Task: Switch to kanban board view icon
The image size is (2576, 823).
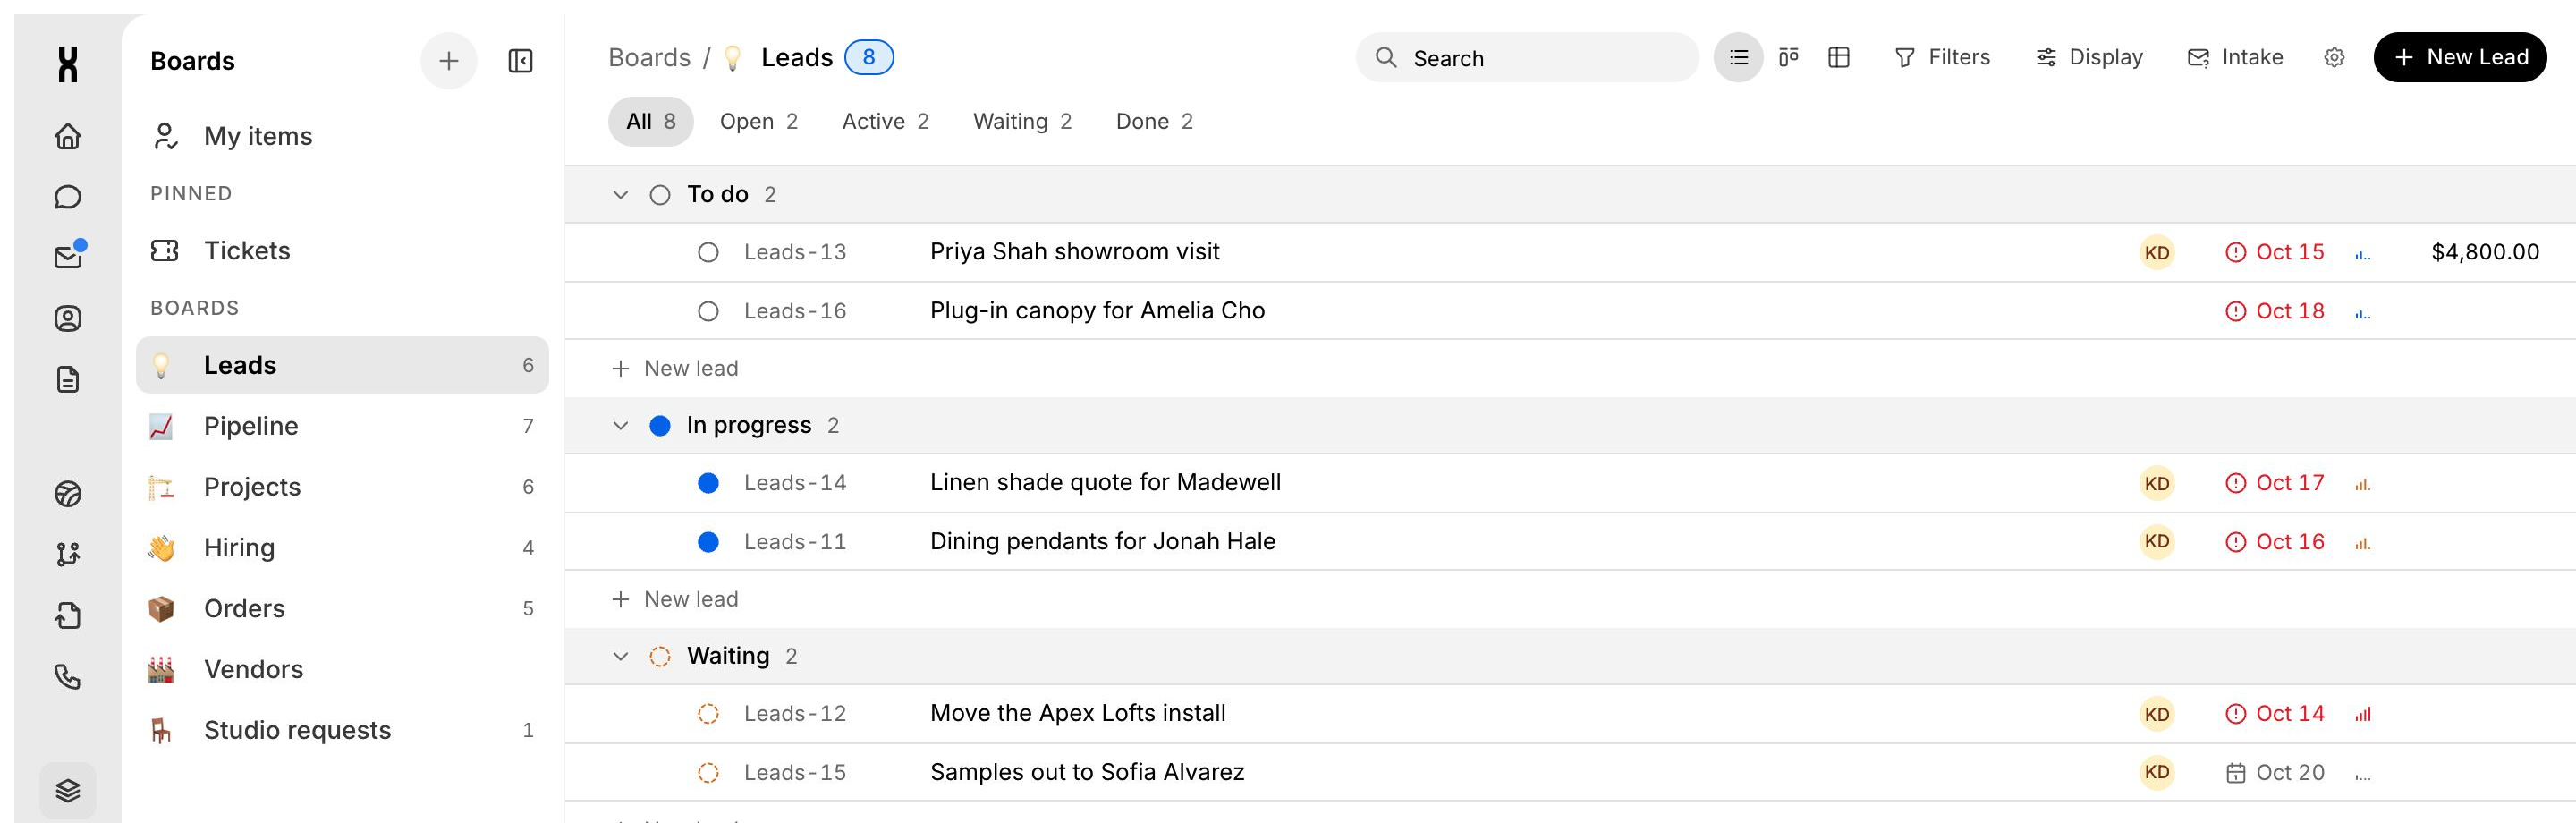Action: (1788, 57)
